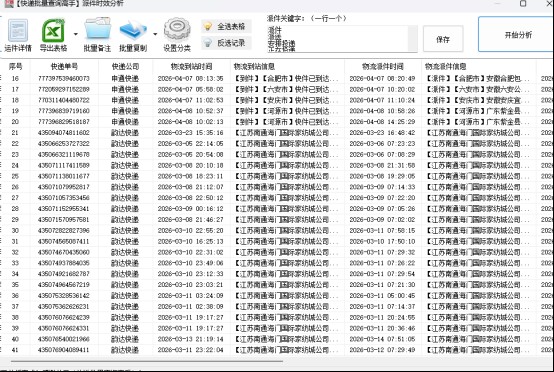Select row number 41 cell
Screen dimensions: 554x372
[x=15, y=350]
